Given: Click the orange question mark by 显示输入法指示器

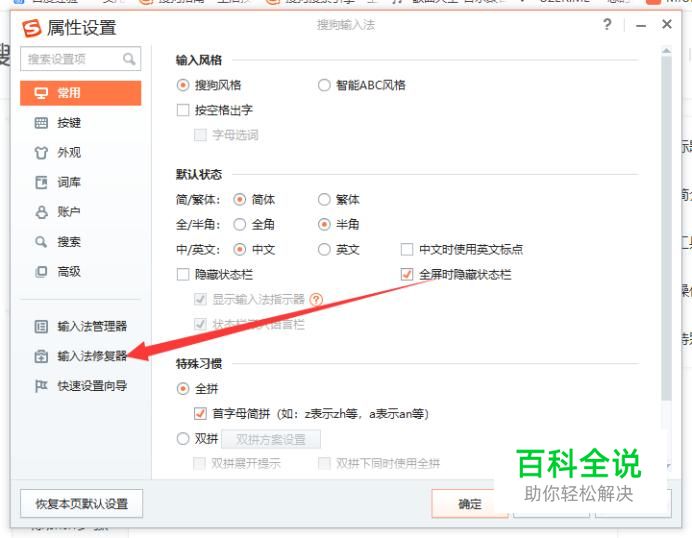Looking at the screenshot, I should 316,300.
